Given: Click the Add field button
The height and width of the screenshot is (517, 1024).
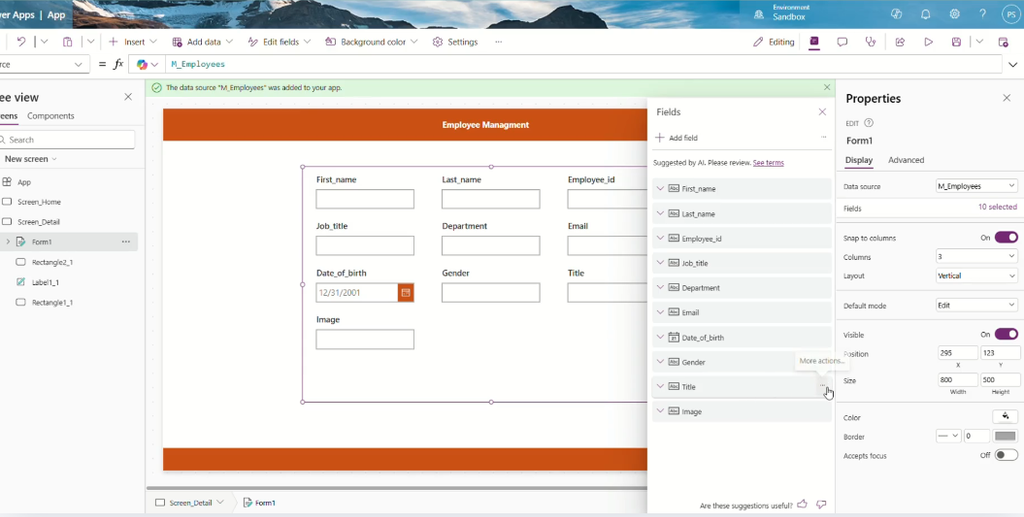Looking at the screenshot, I should pyautogui.click(x=677, y=138).
